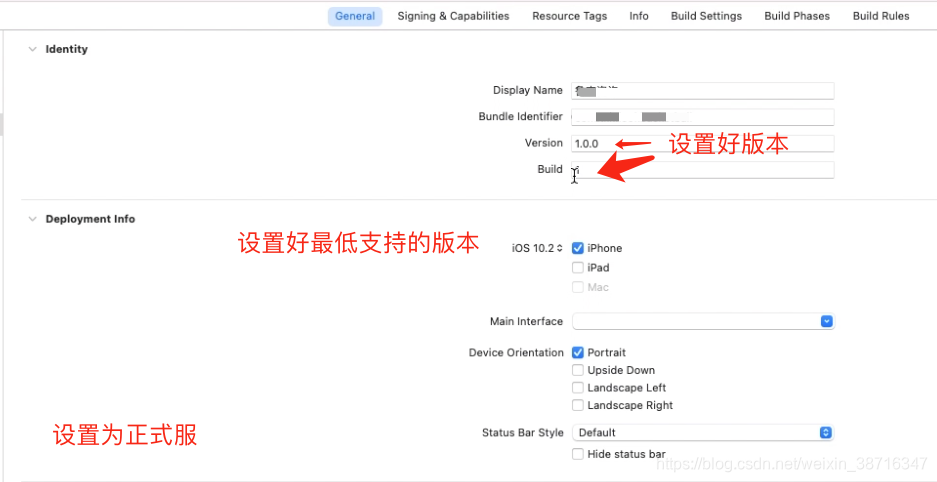This screenshot has height=482, width=937.
Task: Switch to the Info tab
Action: pyautogui.click(x=639, y=16)
